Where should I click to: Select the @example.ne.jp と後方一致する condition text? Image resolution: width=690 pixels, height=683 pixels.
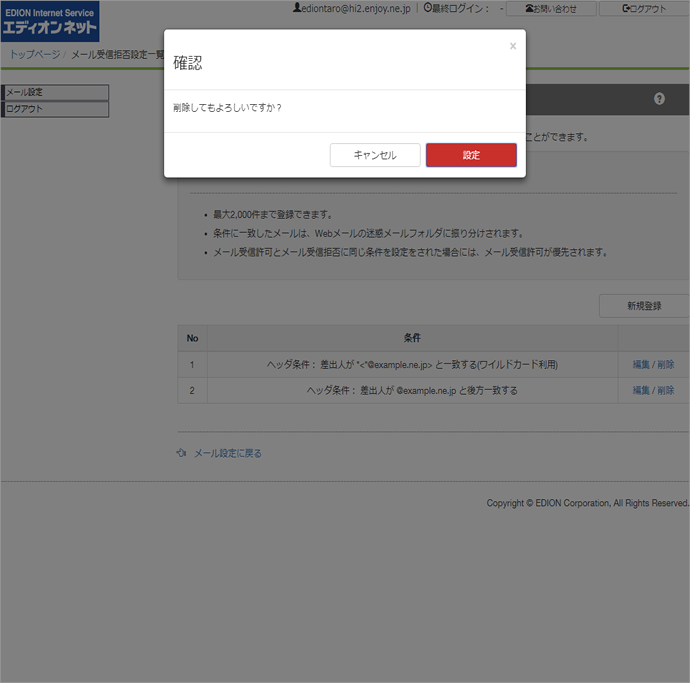(x=412, y=390)
